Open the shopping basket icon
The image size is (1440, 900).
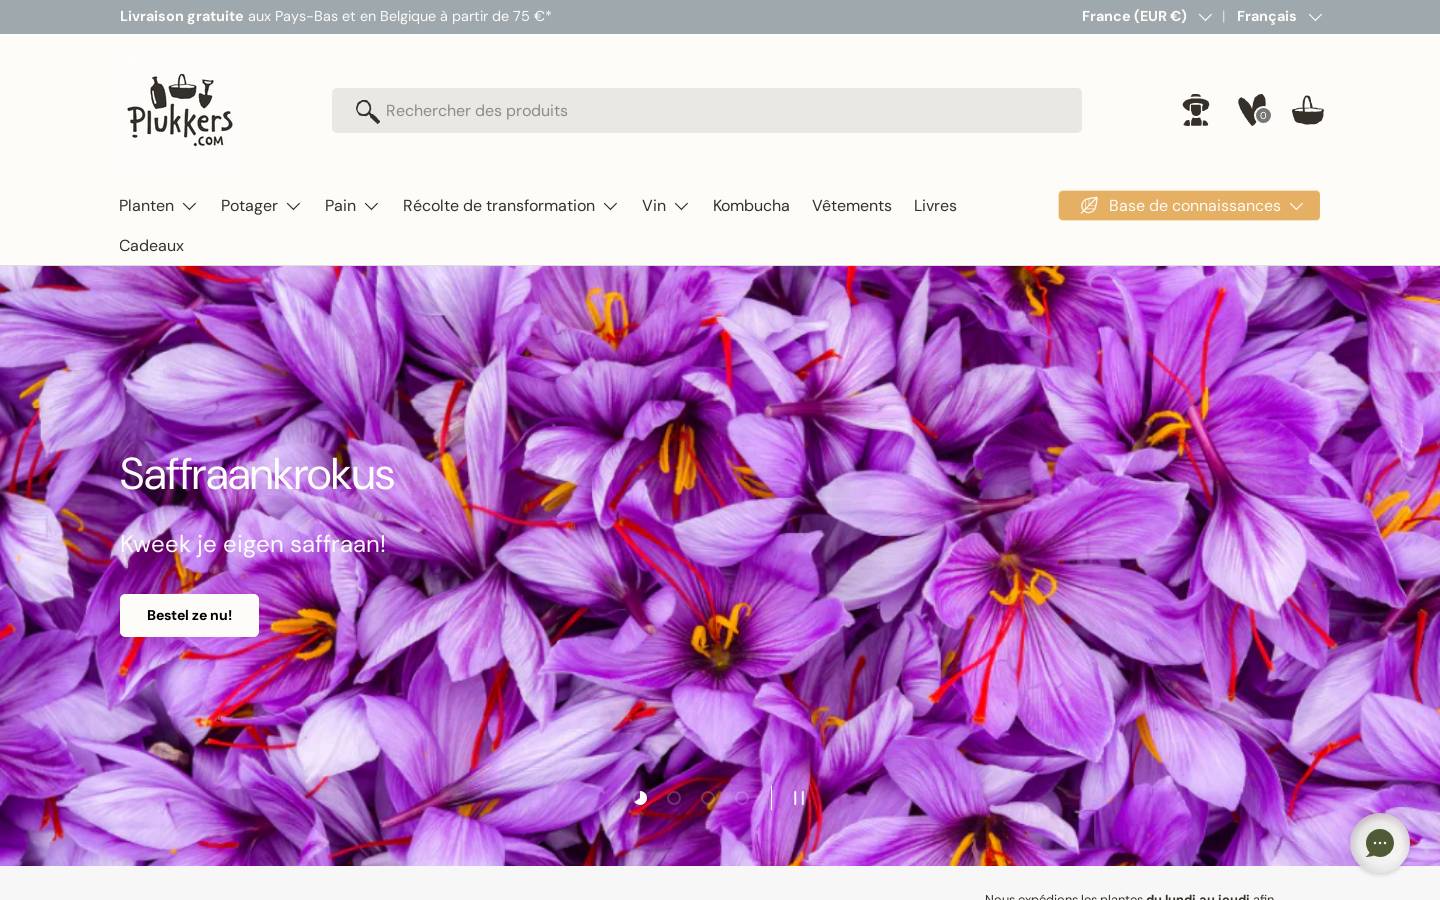1307,110
